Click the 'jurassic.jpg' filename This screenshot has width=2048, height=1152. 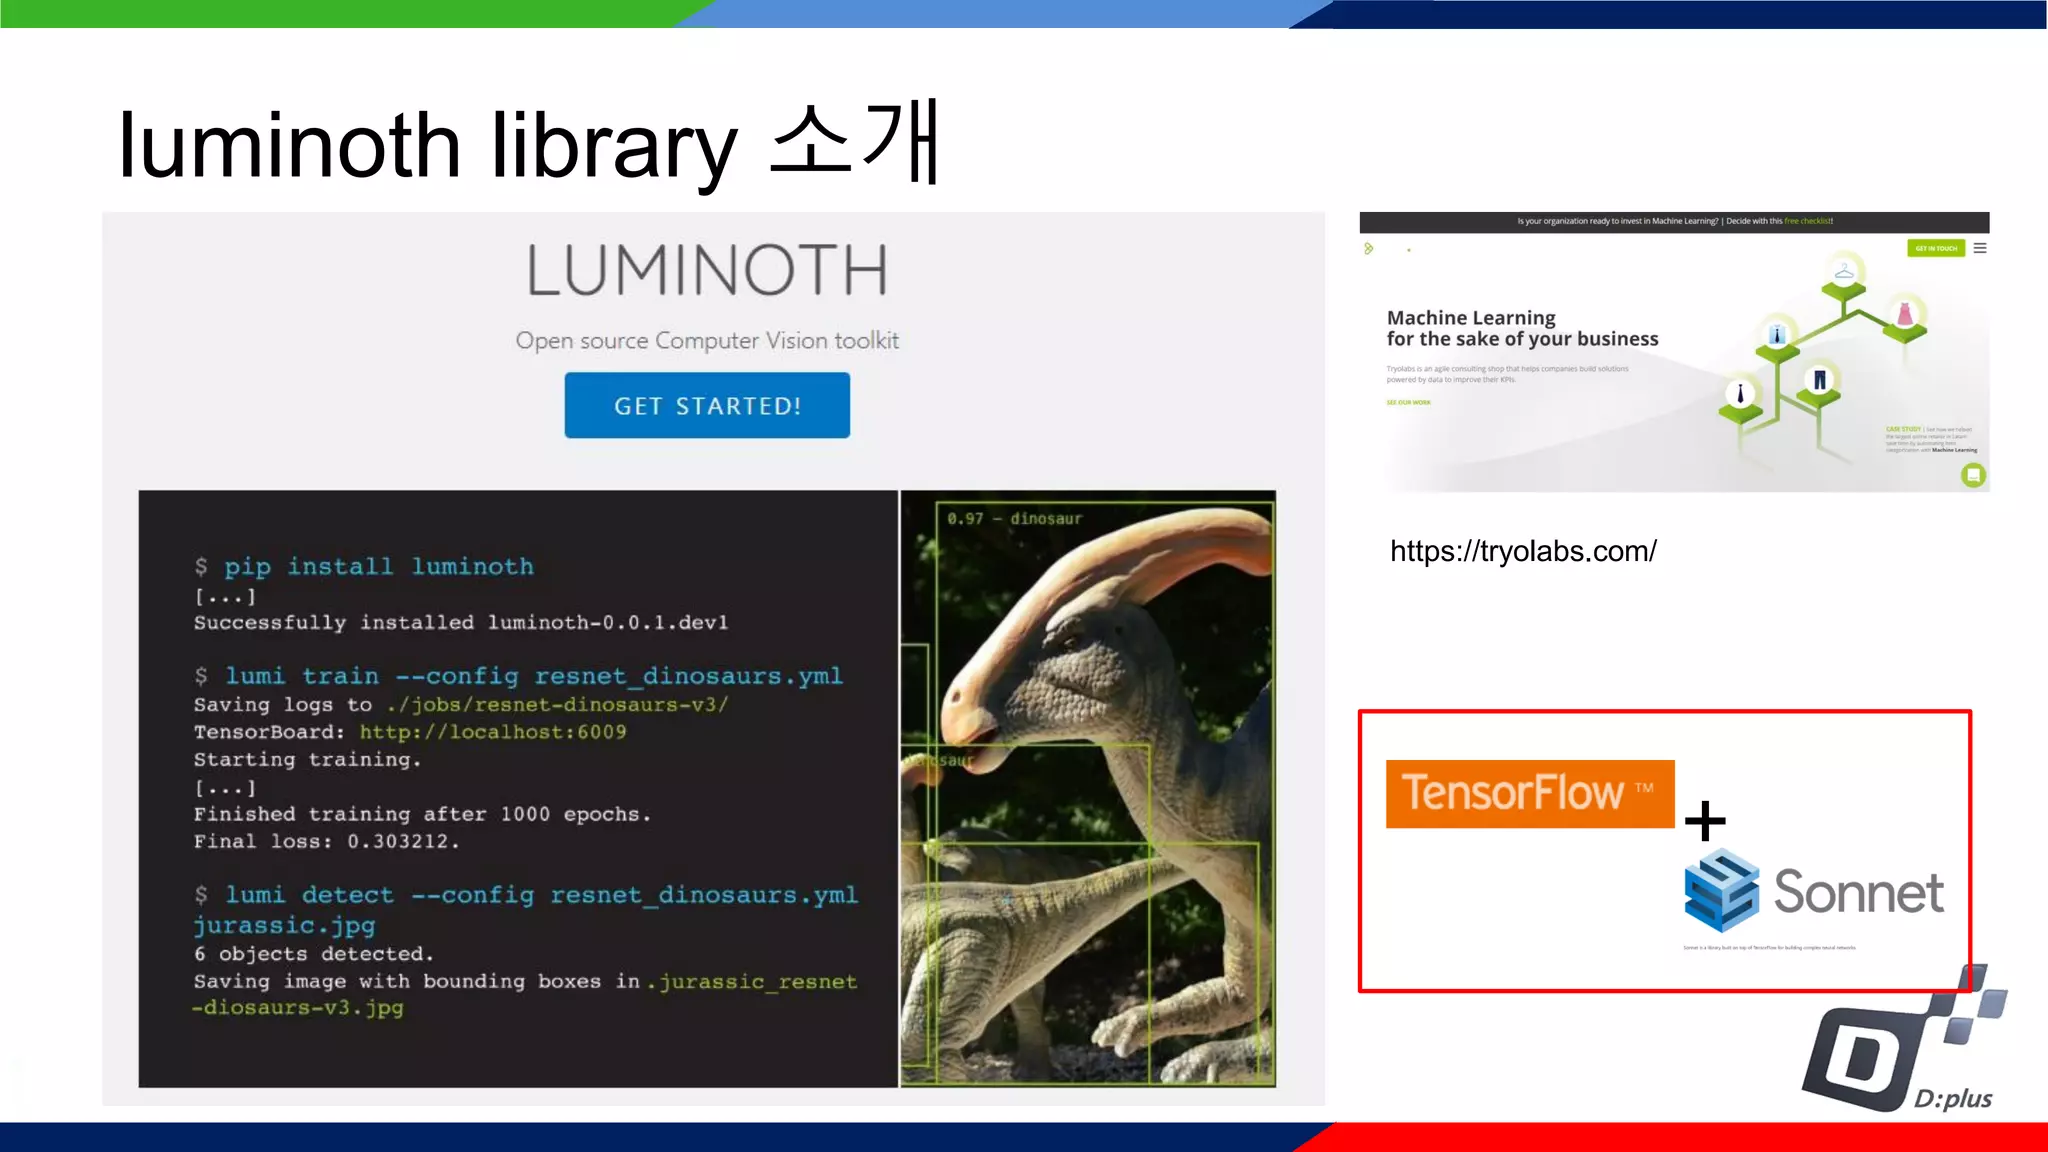284,926
